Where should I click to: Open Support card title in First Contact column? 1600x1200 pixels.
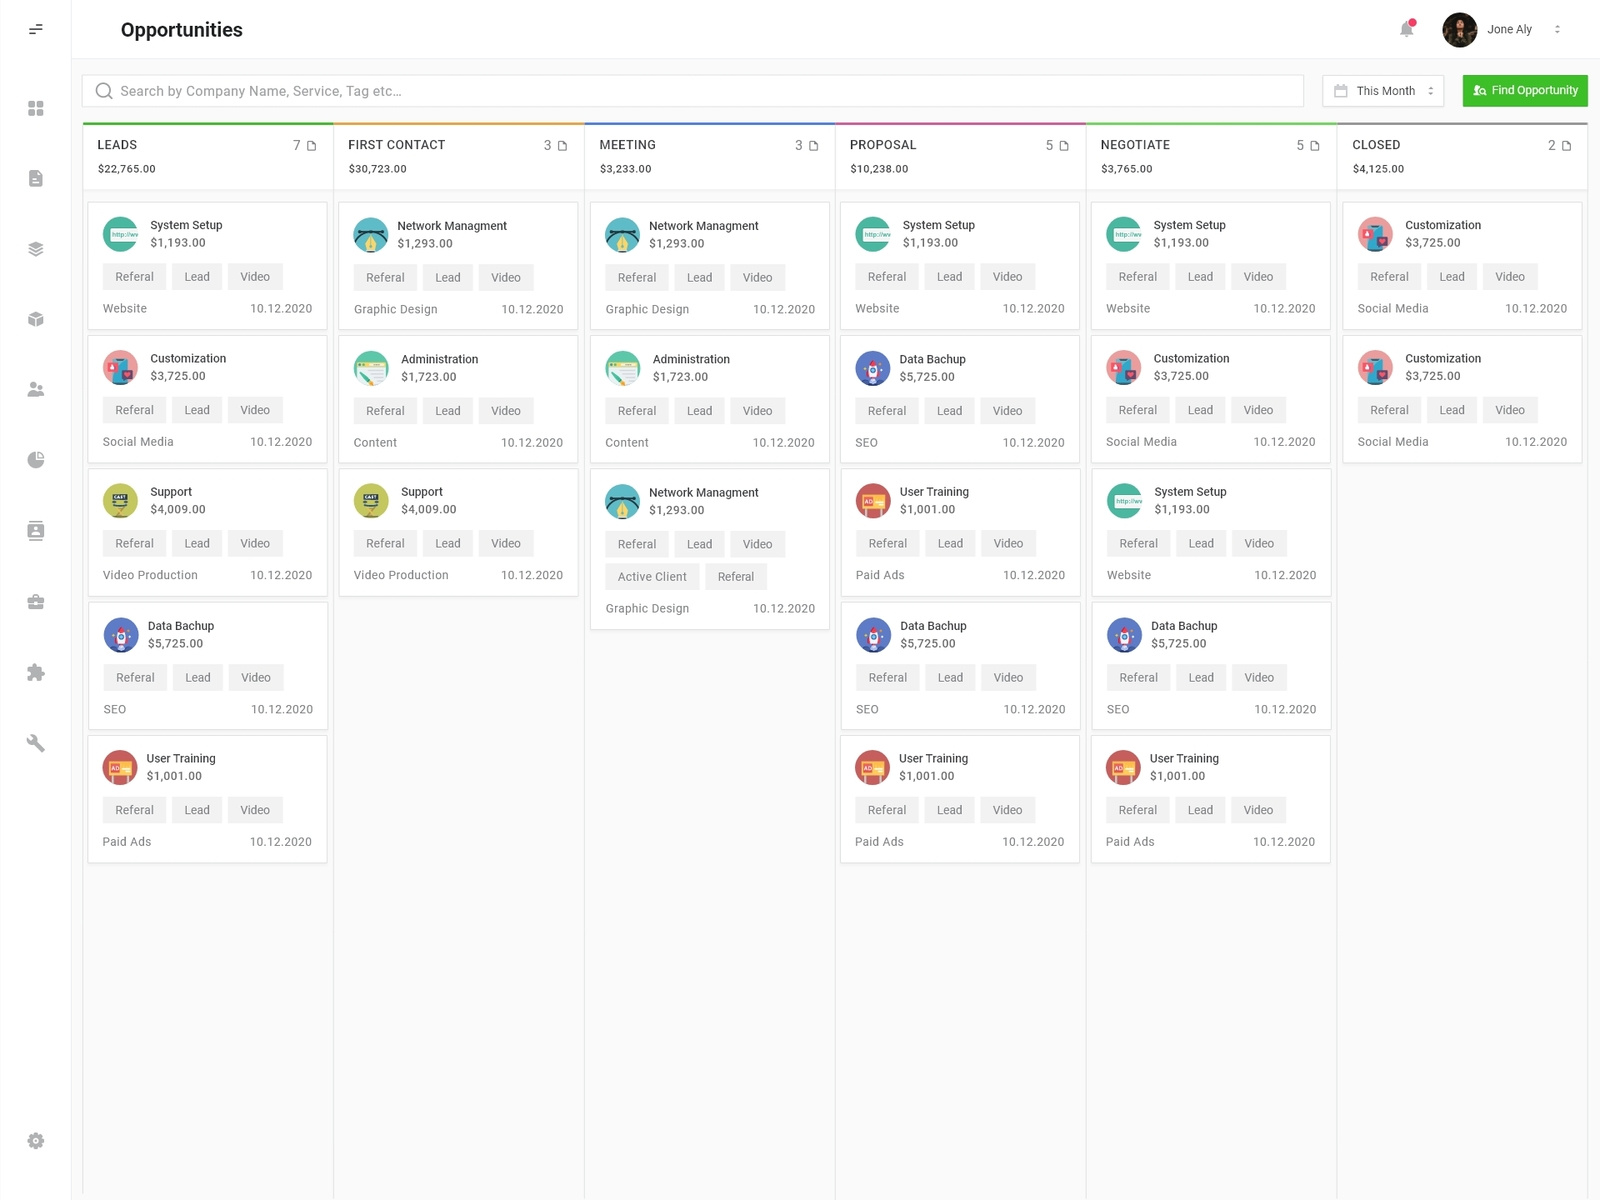(x=422, y=492)
